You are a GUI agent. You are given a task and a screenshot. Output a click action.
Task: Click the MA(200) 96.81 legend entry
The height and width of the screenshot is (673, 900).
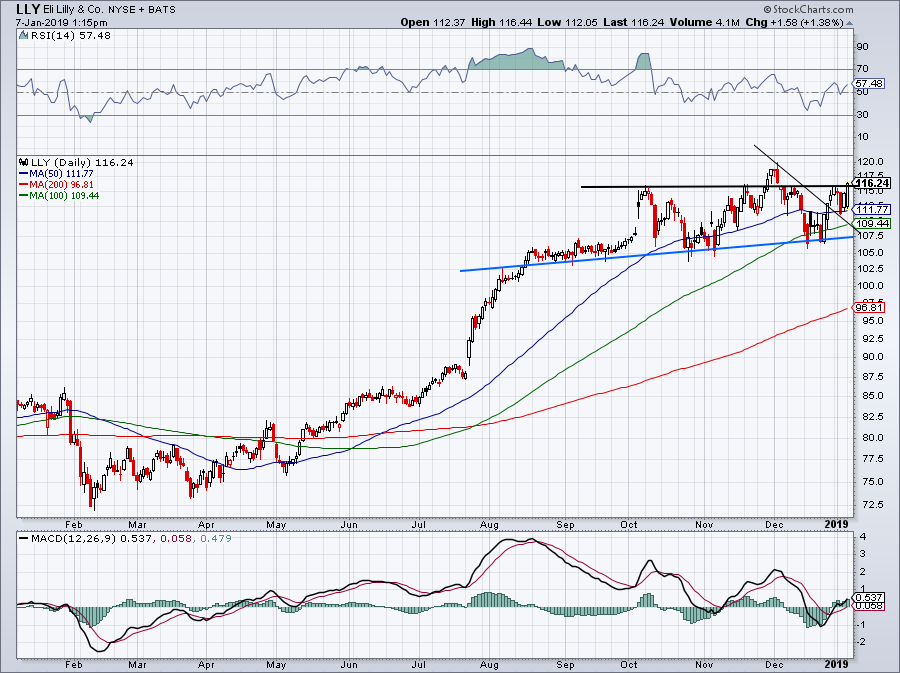[56, 185]
